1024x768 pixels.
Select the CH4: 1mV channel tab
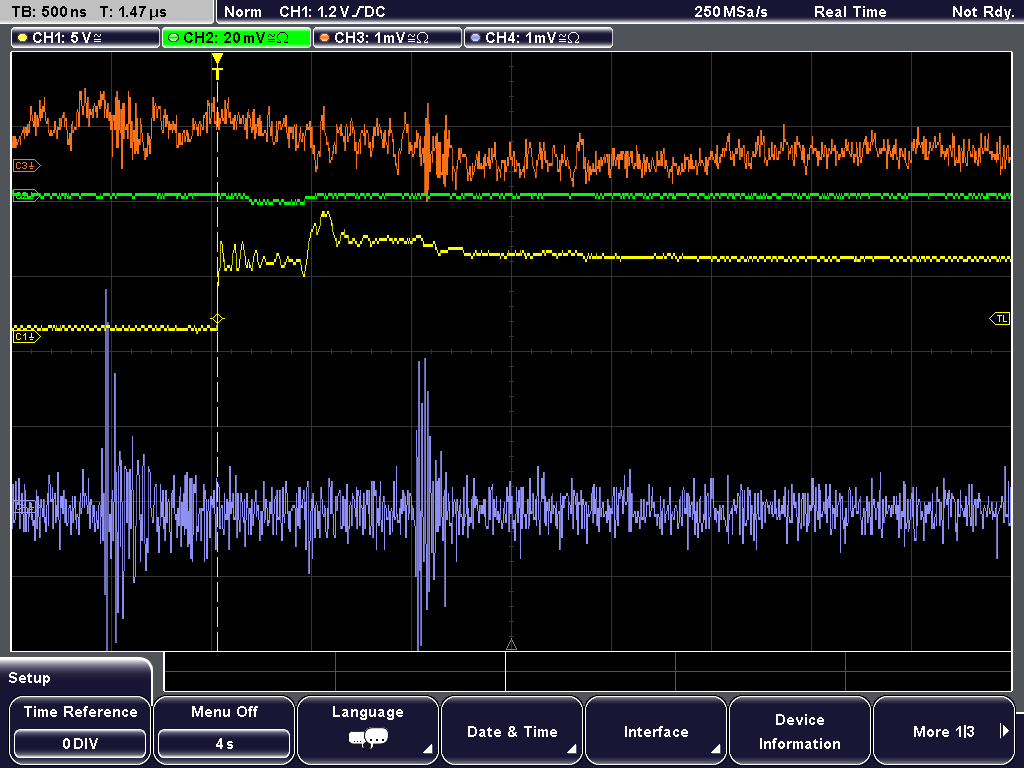click(x=538, y=38)
